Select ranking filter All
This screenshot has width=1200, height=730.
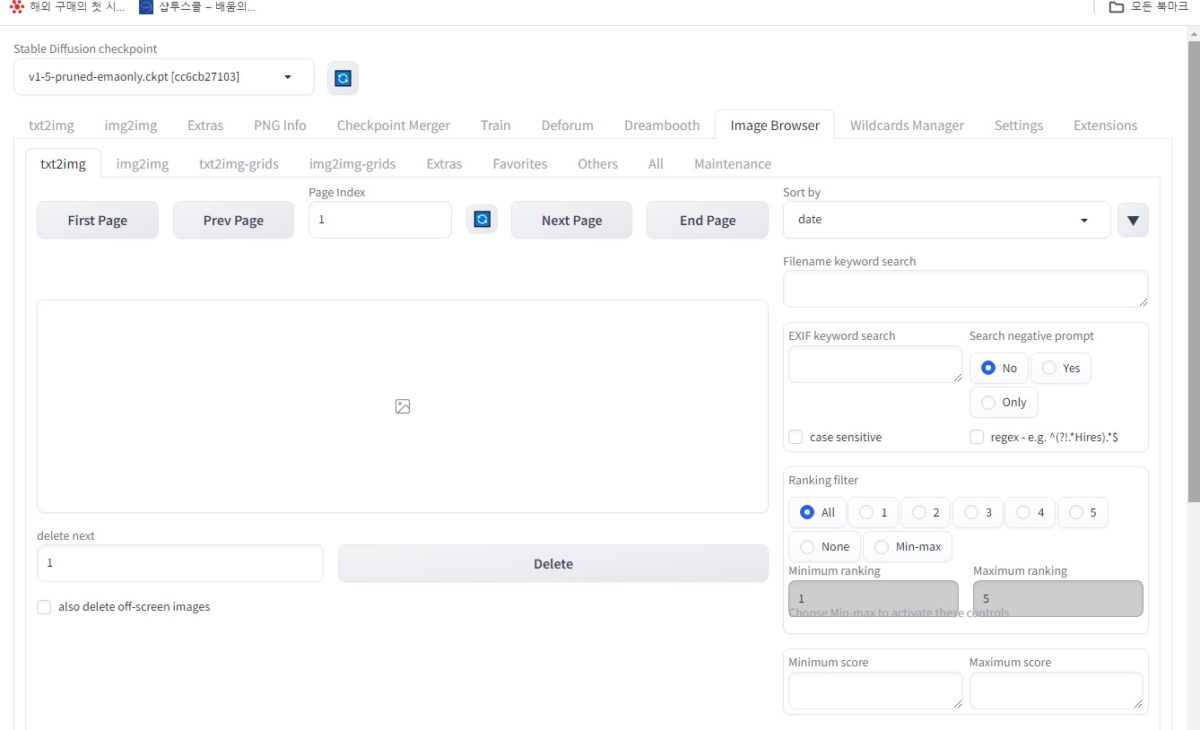[818, 512]
